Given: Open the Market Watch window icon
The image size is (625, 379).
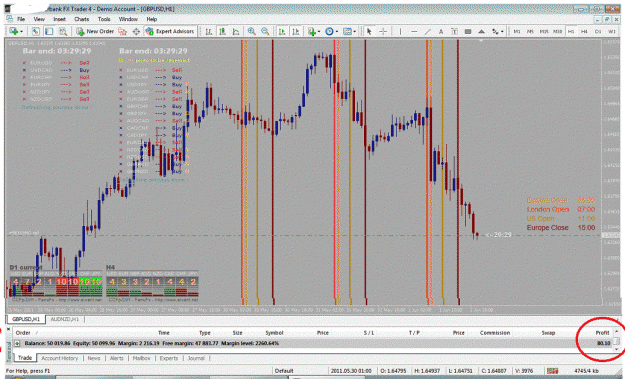Looking at the screenshot, I should [x=36, y=31].
